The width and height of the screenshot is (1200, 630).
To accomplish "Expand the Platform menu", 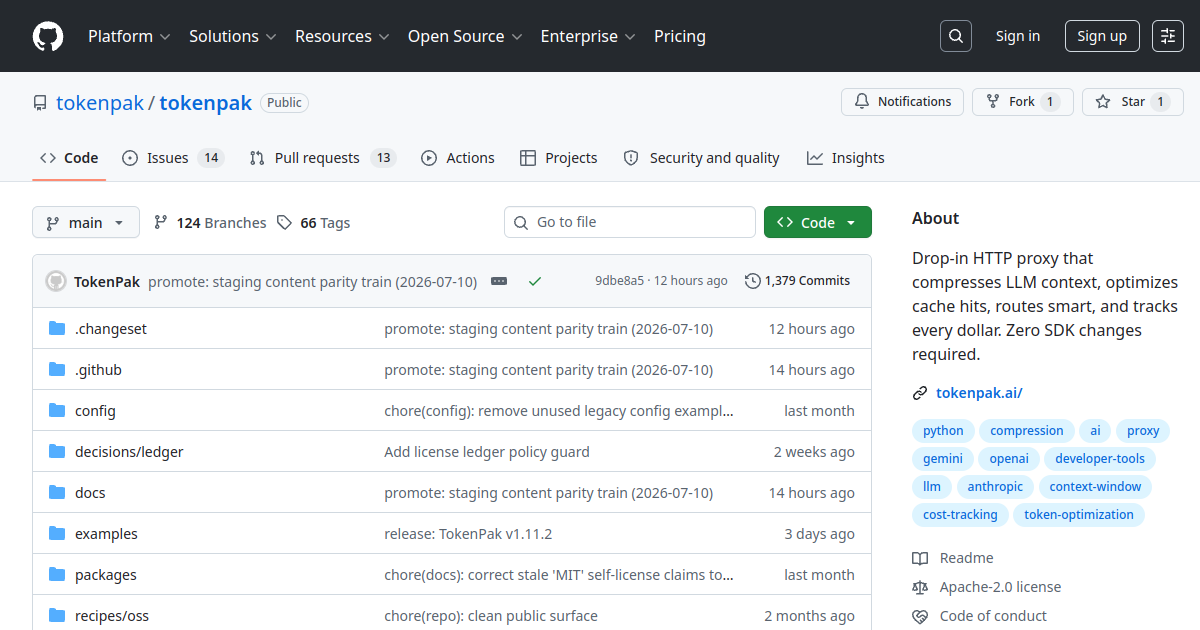I will point(128,36).
